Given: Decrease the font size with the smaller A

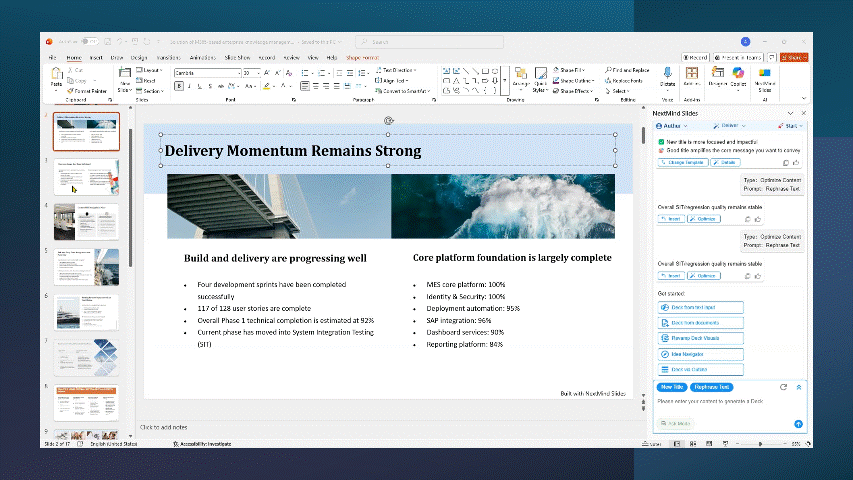Looking at the screenshot, I should 277,73.
